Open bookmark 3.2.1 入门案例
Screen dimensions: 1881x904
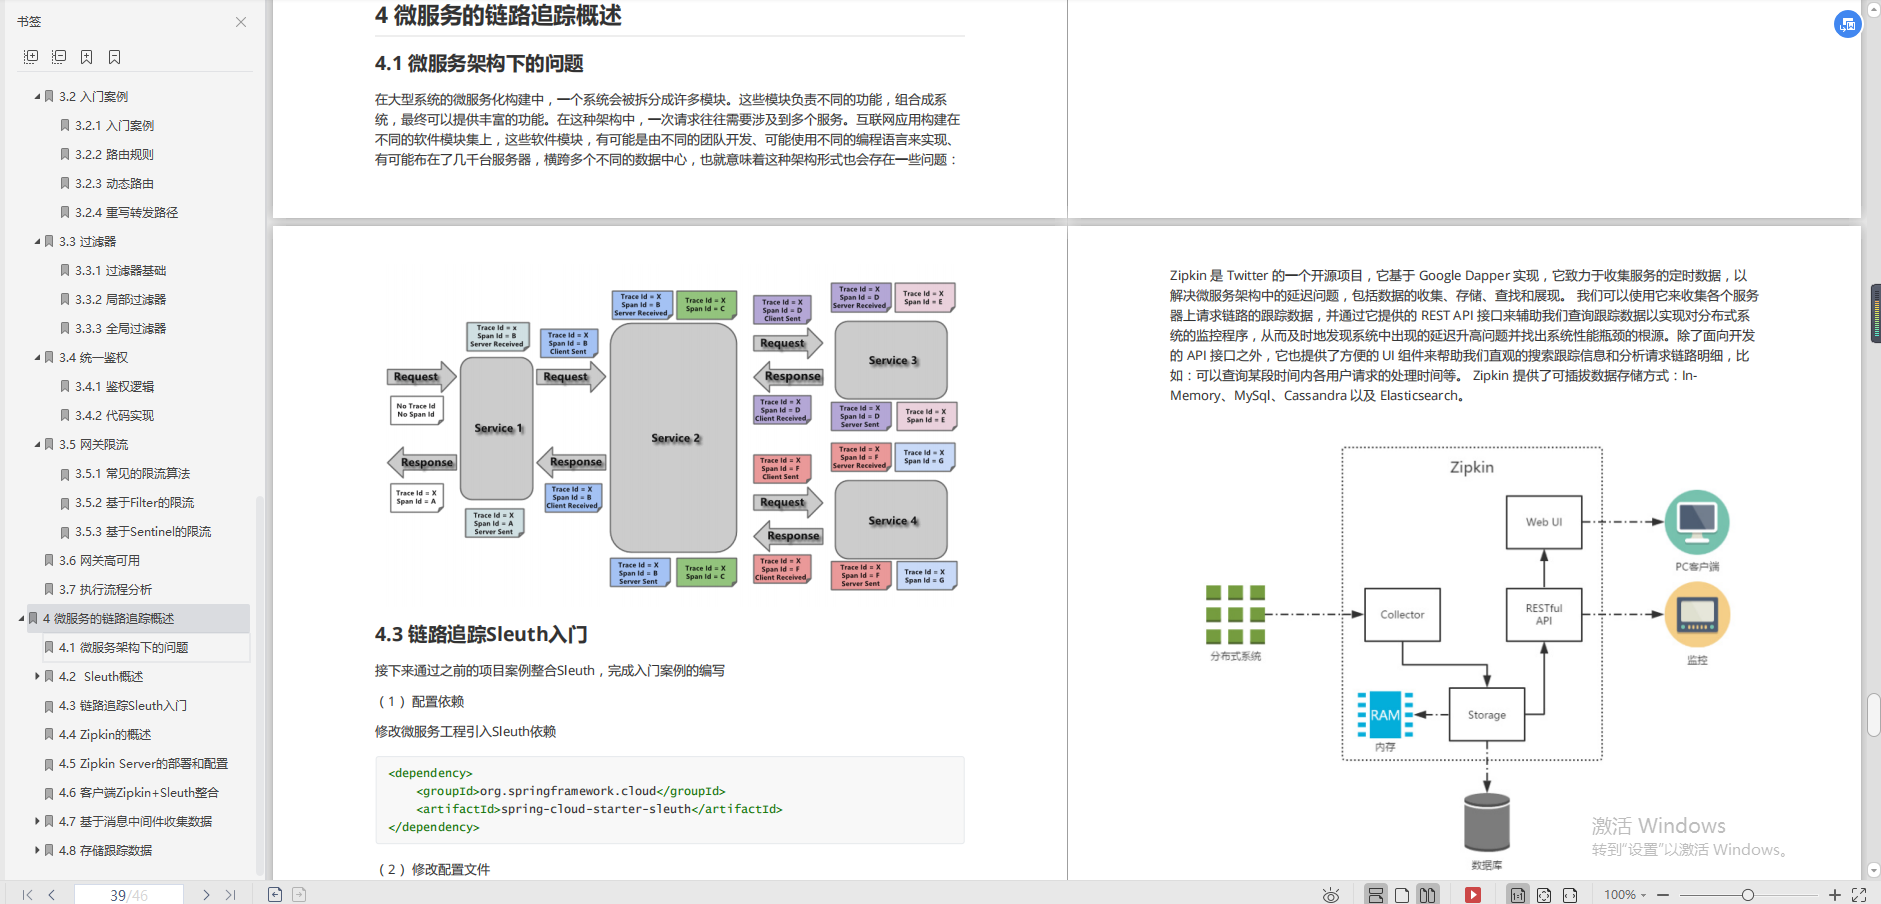tap(114, 126)
